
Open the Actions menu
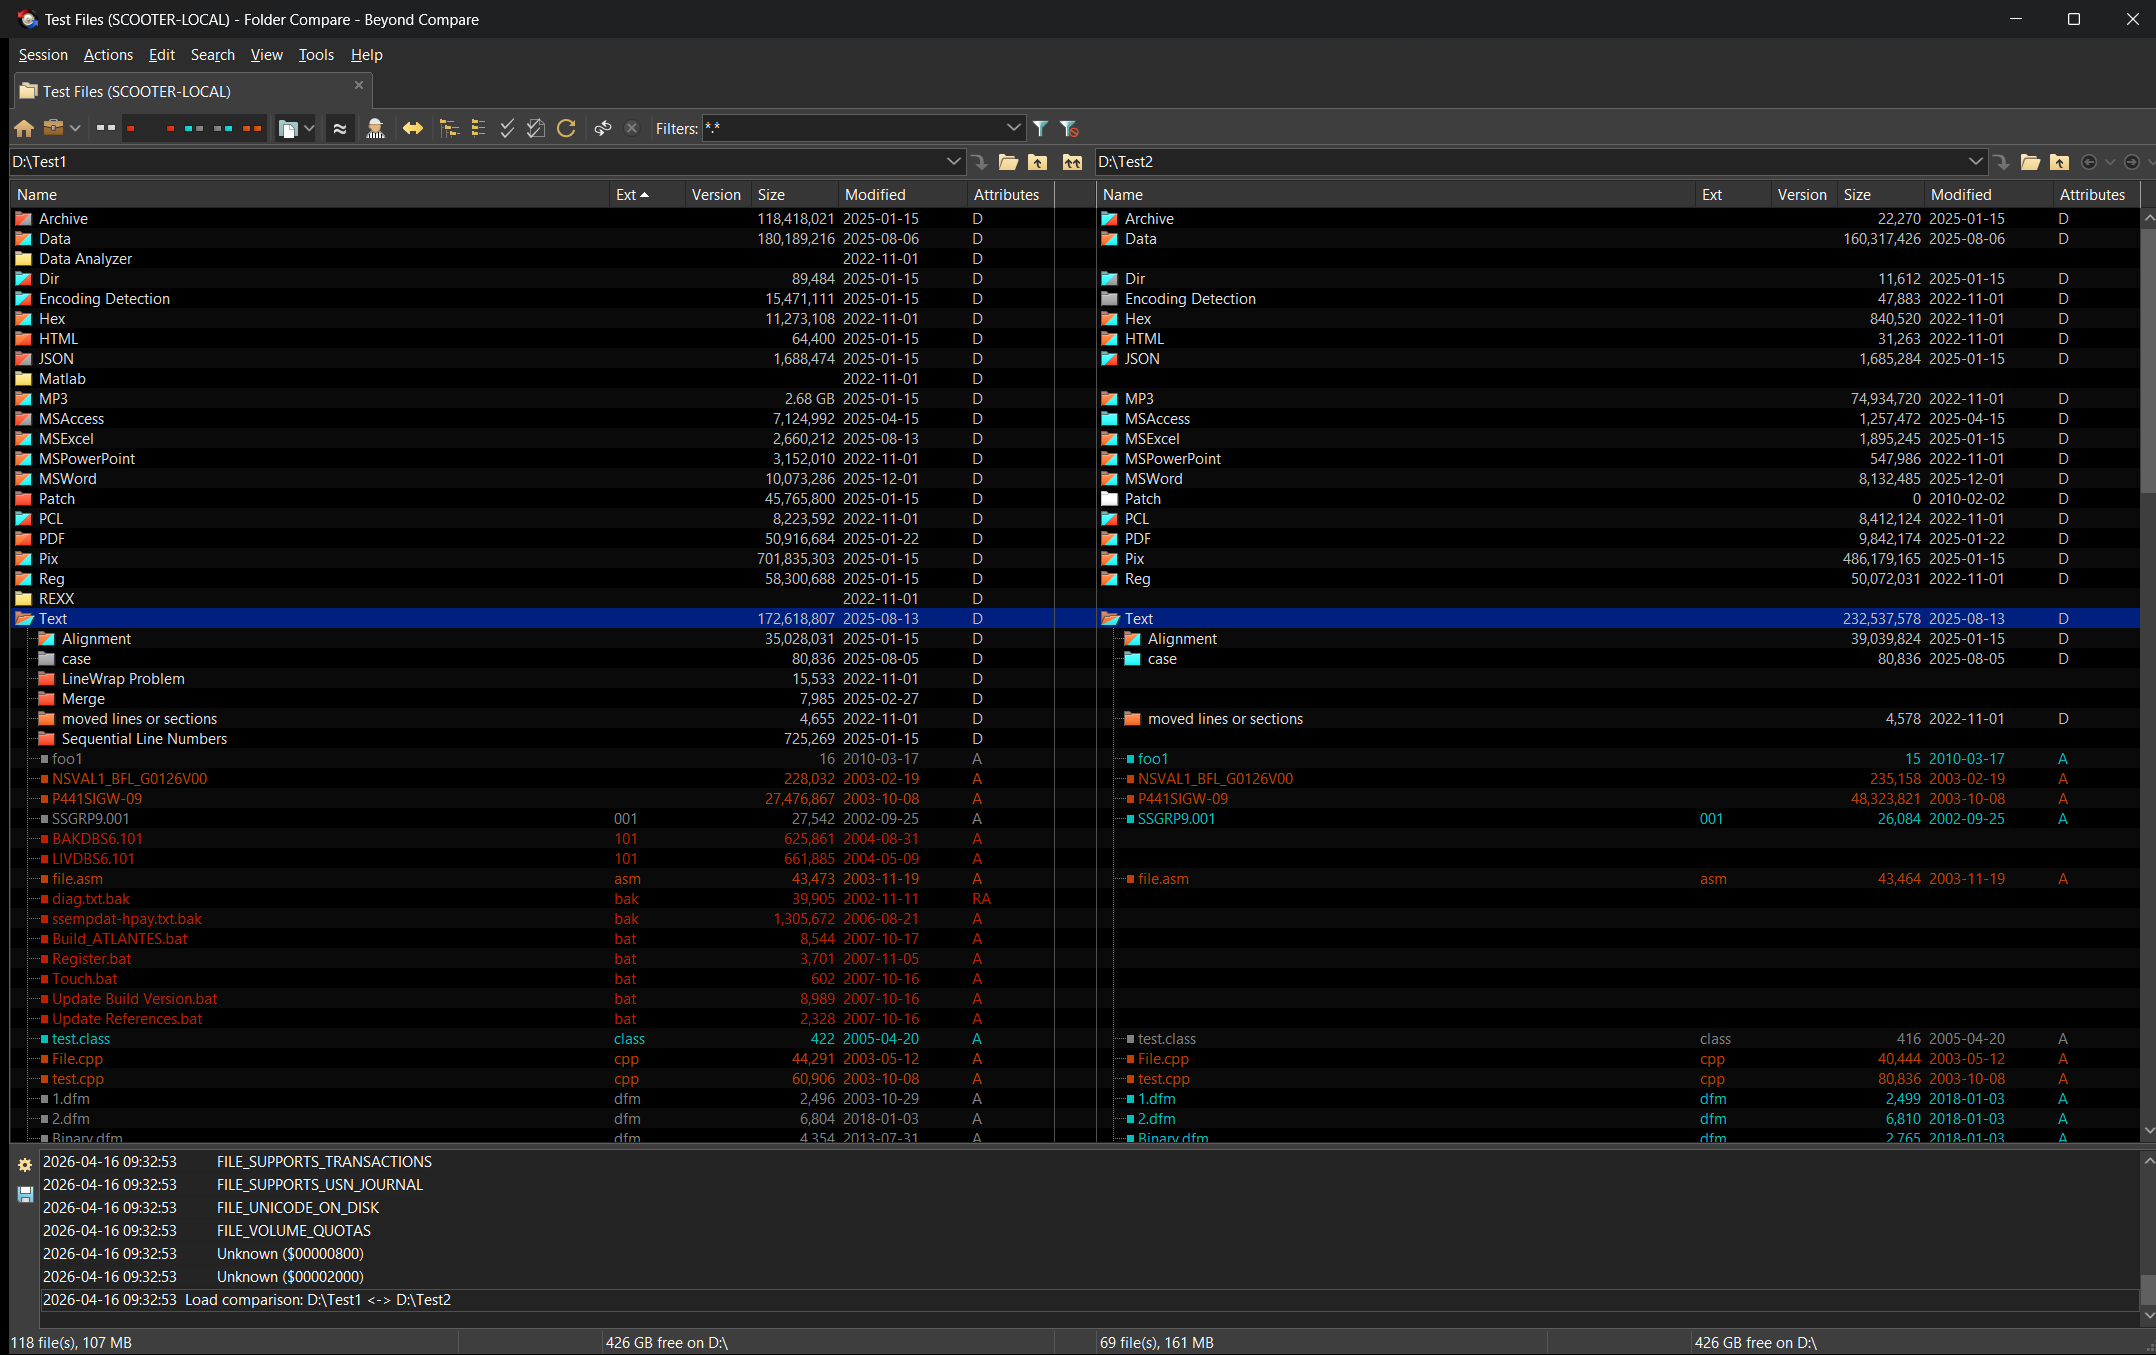click(x=108, y=55)
